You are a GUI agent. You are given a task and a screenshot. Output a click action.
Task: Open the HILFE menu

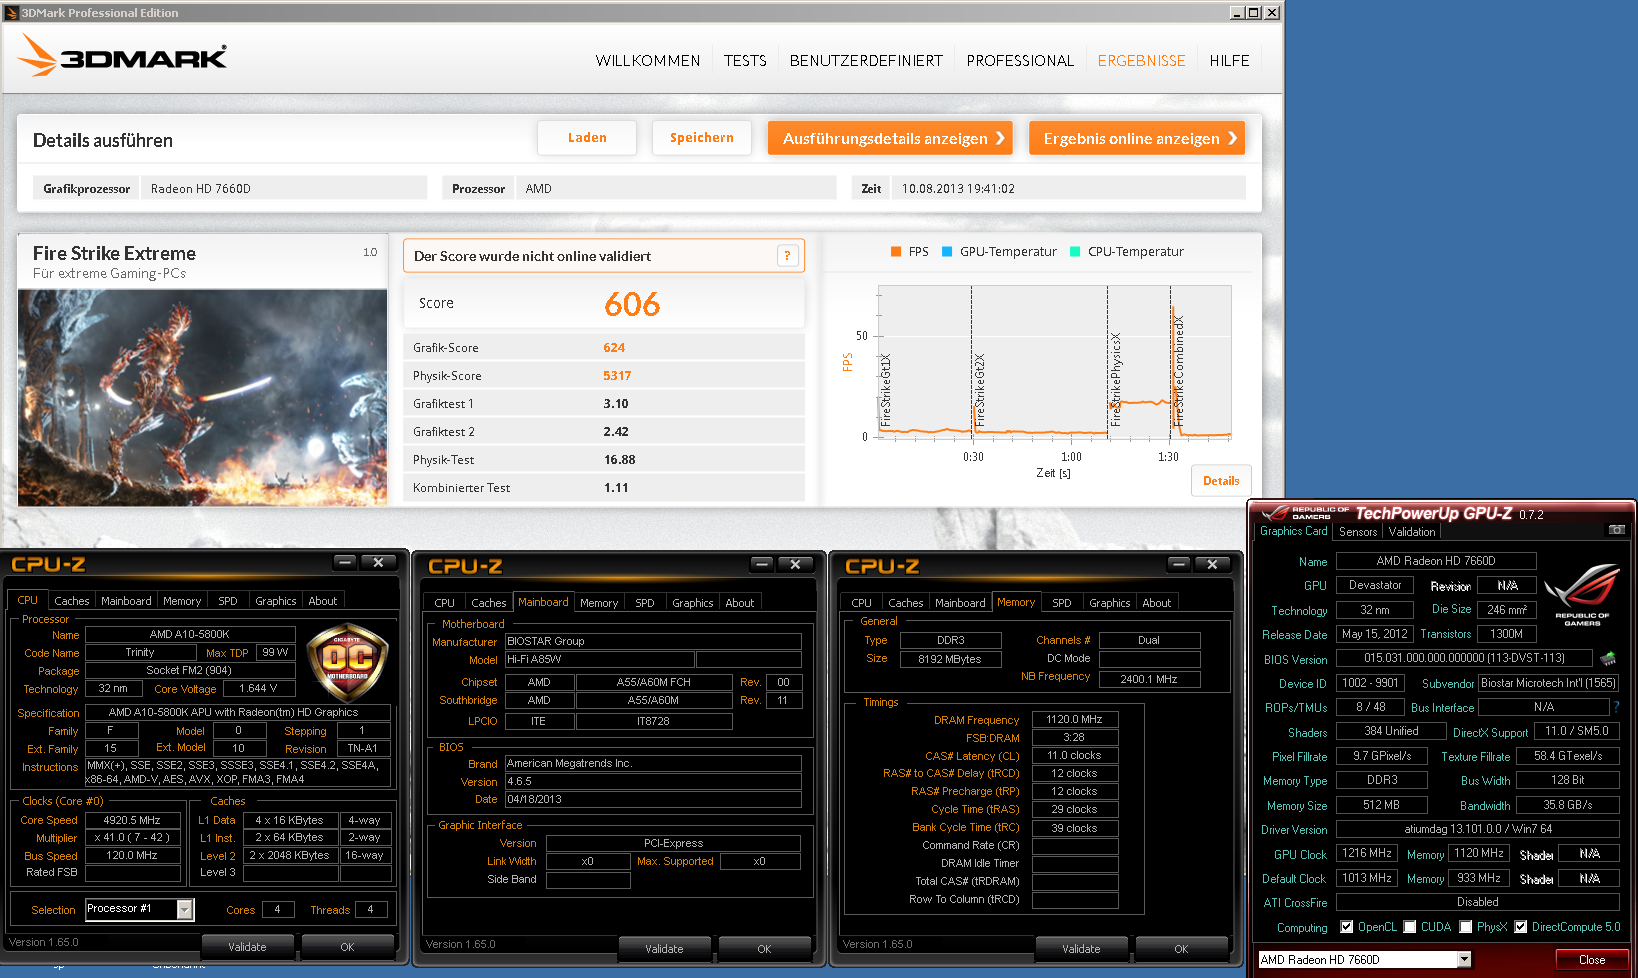[x=1229, y=61]
